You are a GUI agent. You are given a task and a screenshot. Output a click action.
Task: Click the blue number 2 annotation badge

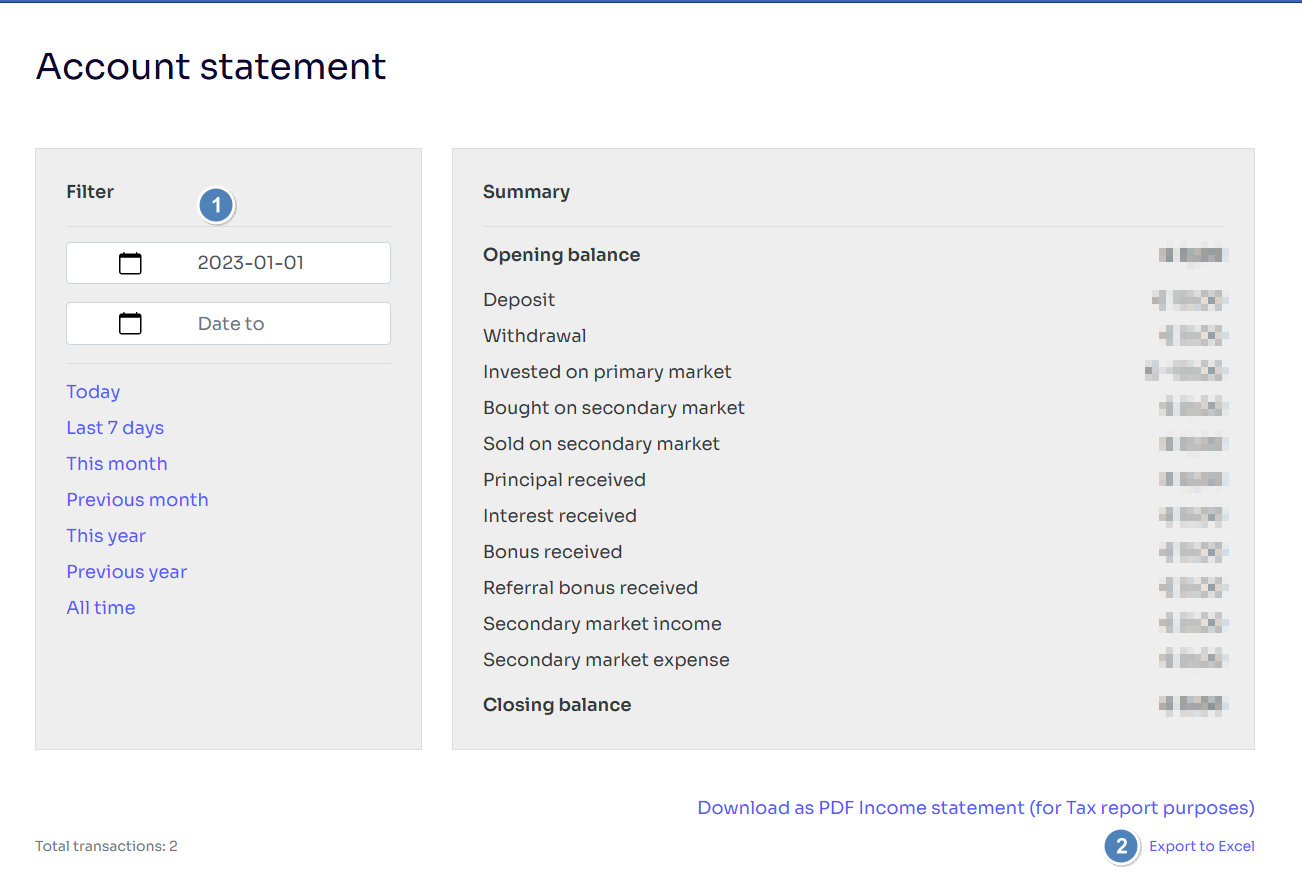[1121, 847]
